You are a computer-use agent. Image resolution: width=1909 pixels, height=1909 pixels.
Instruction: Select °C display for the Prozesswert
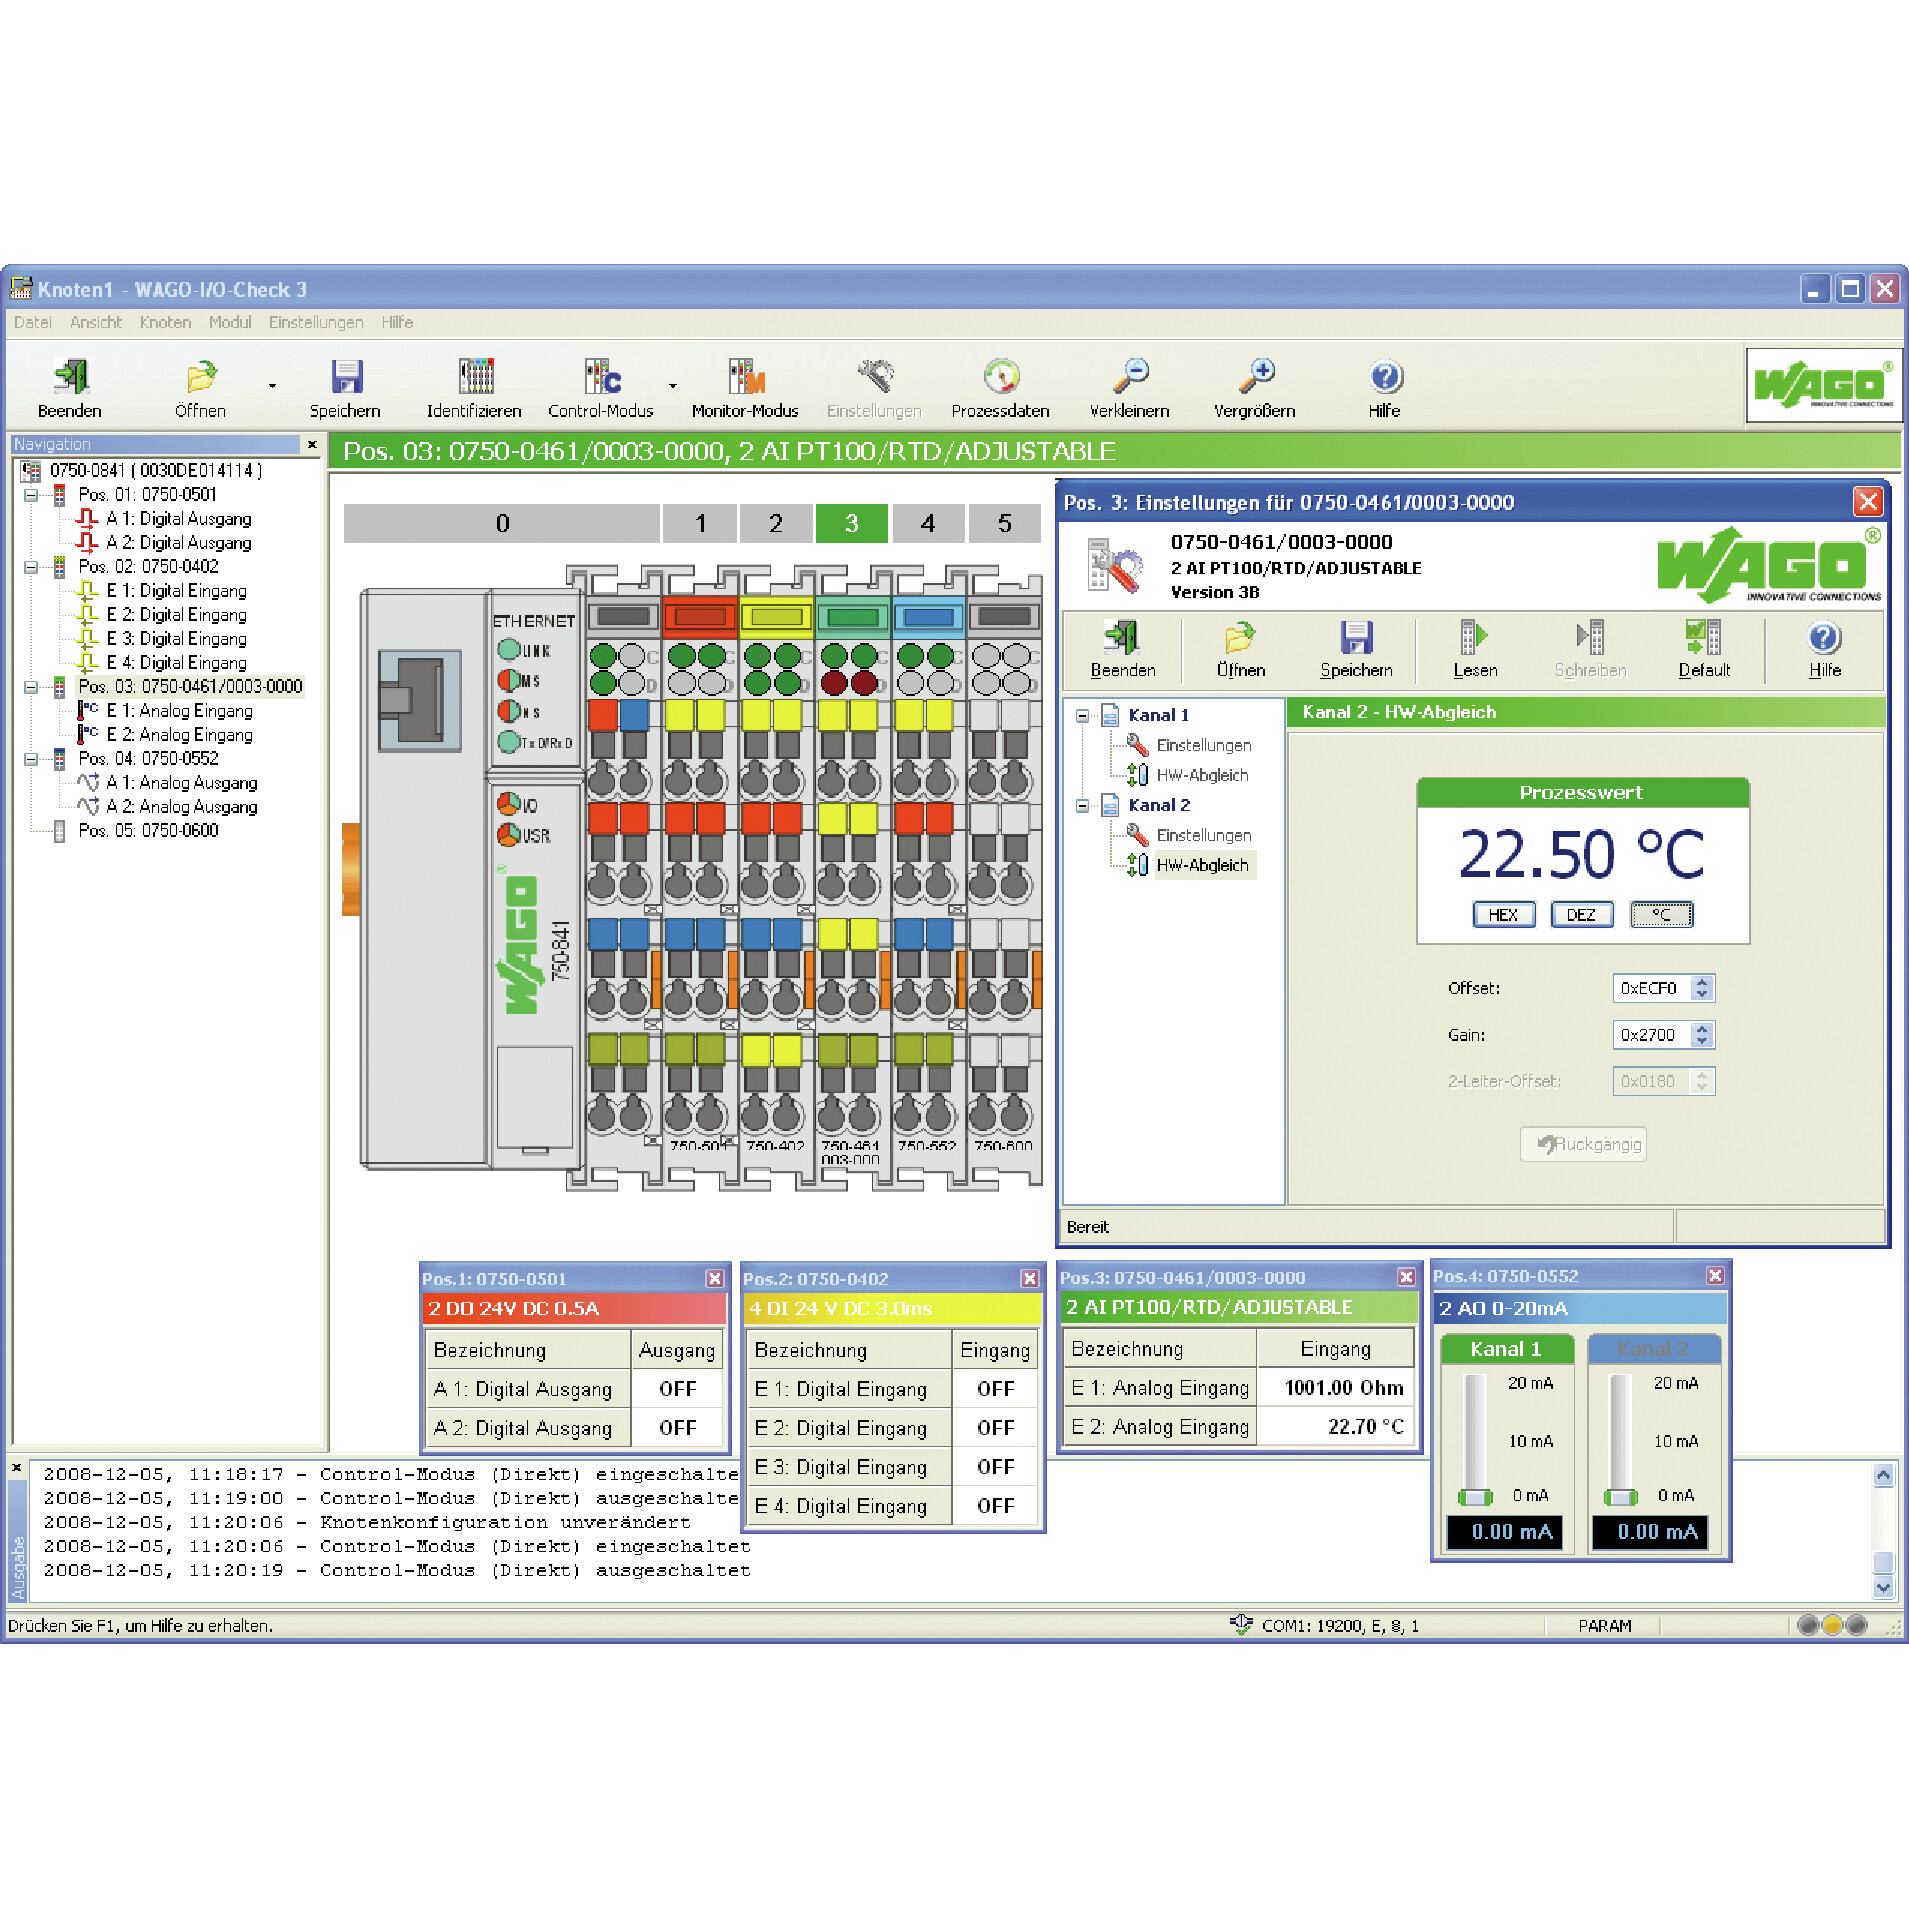[x=1660, y=914]
